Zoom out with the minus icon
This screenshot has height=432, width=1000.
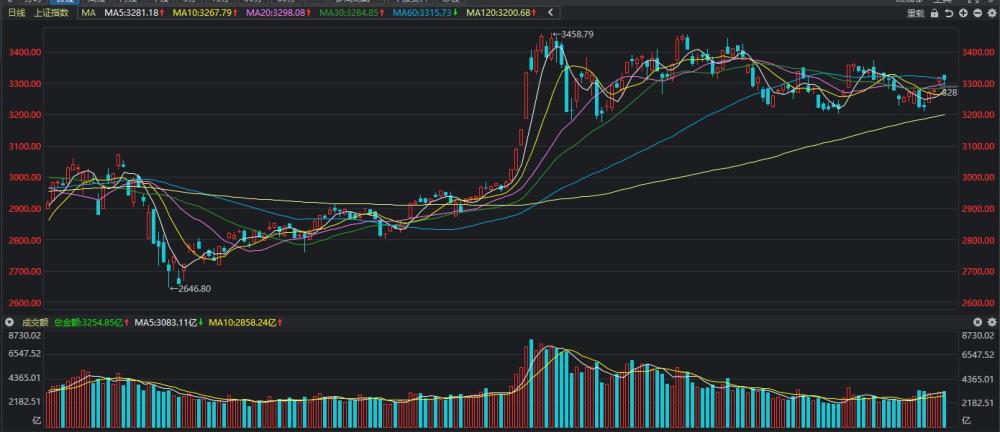[977, 14]
